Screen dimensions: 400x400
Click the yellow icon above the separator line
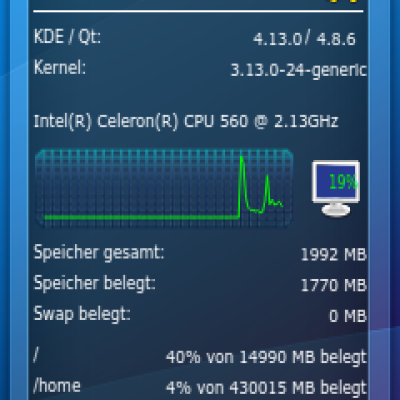[x=344, y=1]
